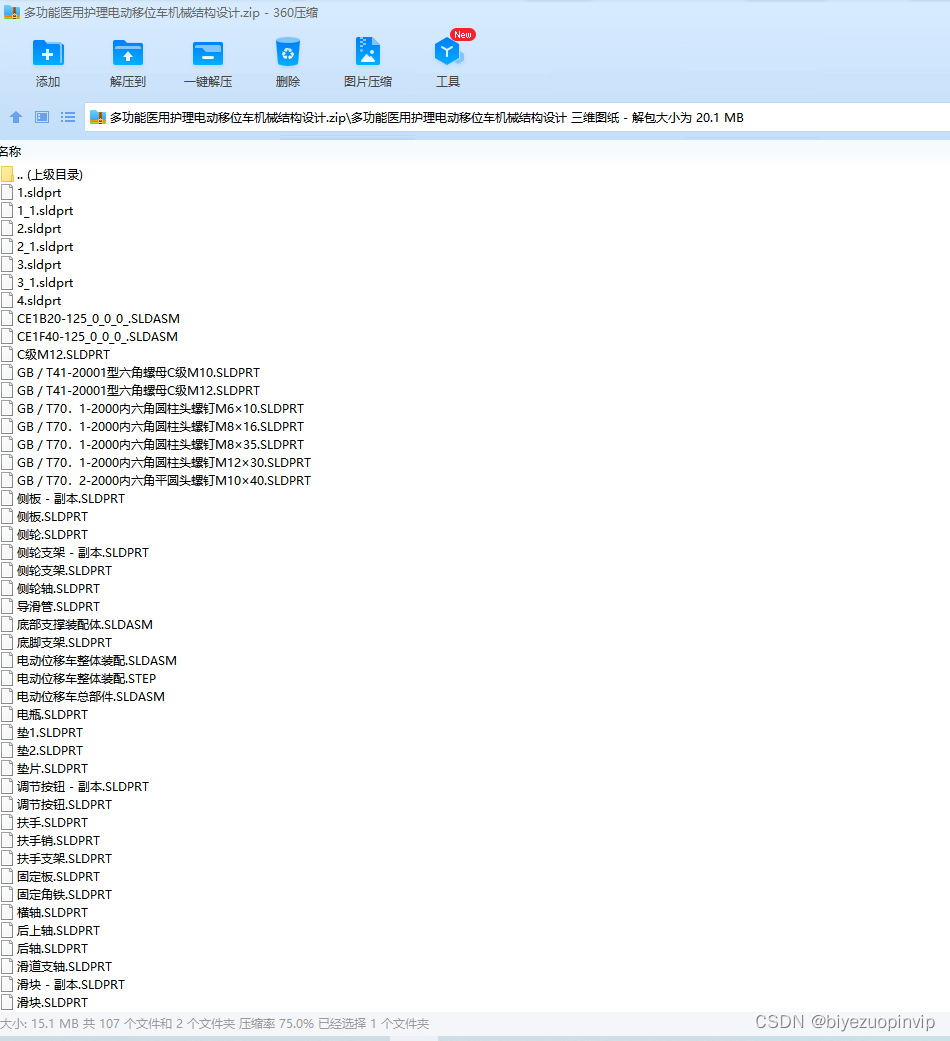Click the 一键解压 one-click extract icon
The width and height of the screenshot is (950, 1041).
pyautogui.click(x=208, y=53)
